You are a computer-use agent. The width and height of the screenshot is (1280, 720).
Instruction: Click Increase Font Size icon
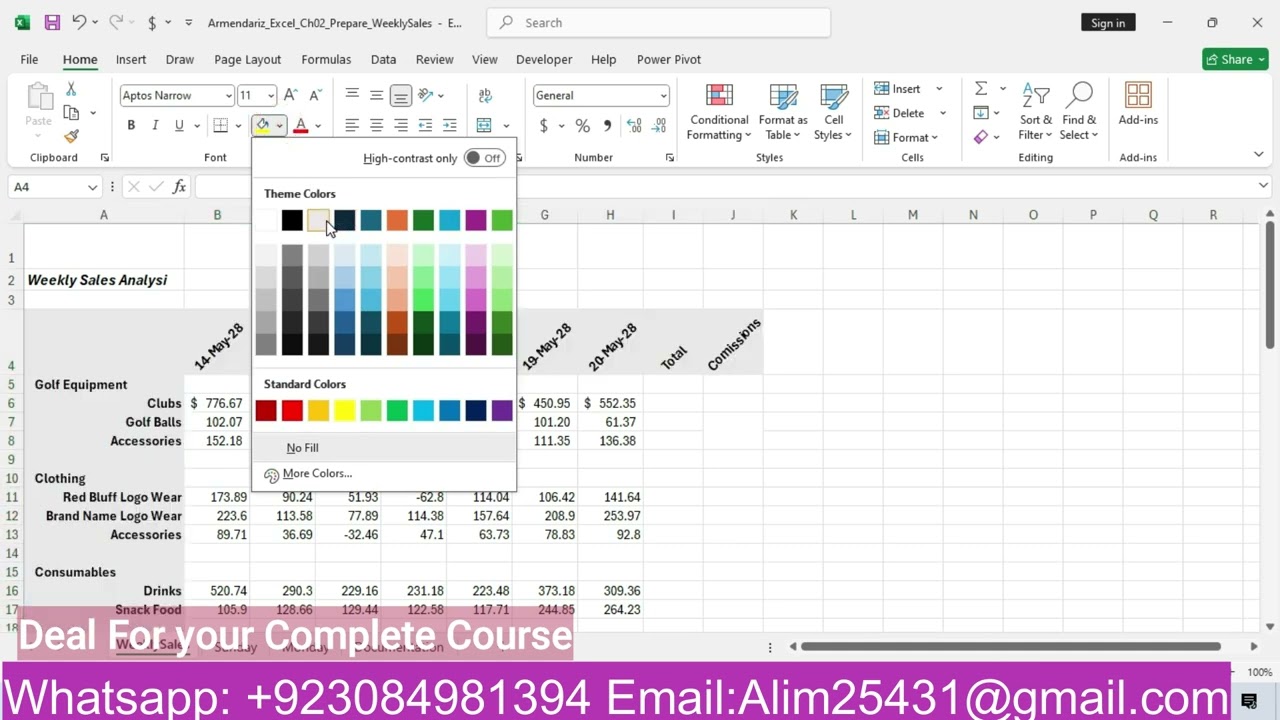(x=290, y=95)
